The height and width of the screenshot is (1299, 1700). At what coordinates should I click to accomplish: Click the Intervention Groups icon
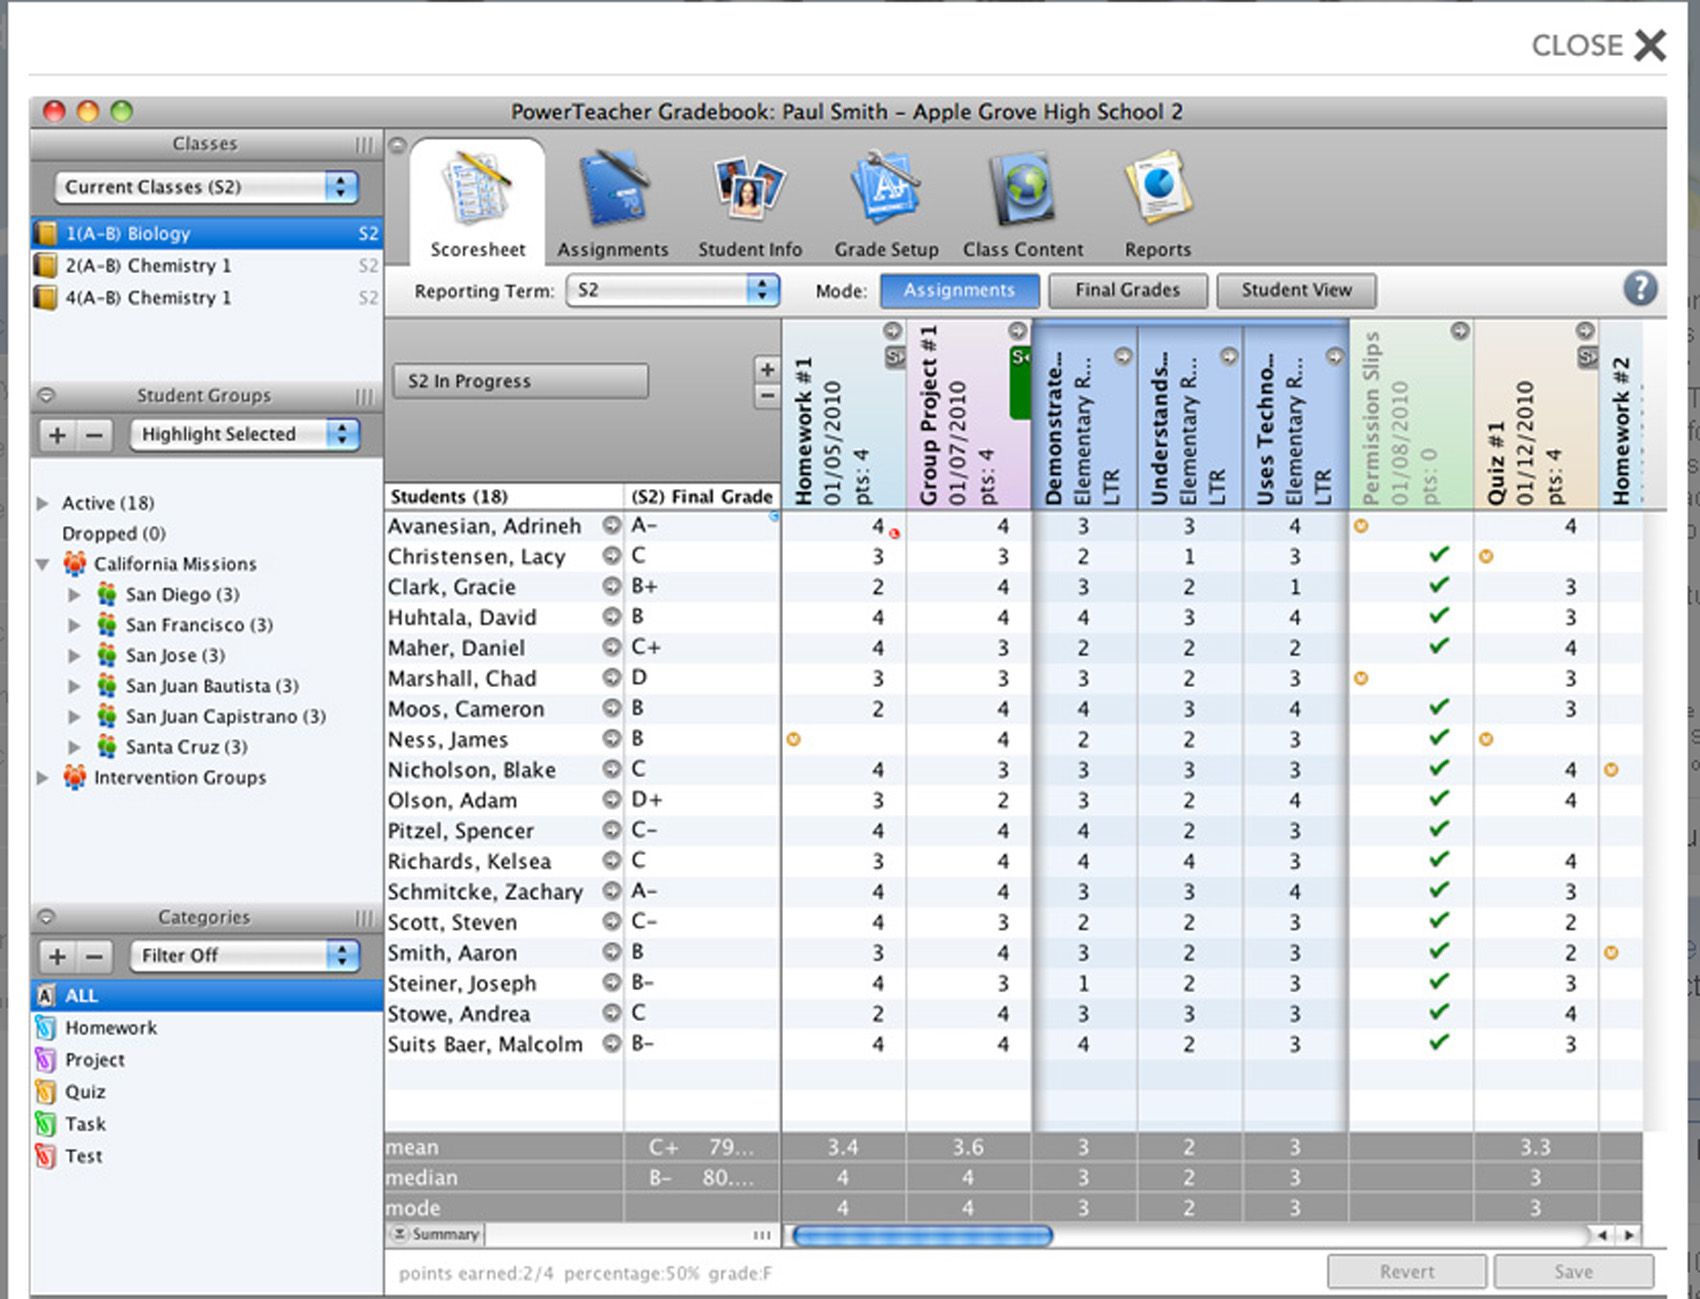pos(75,777)
